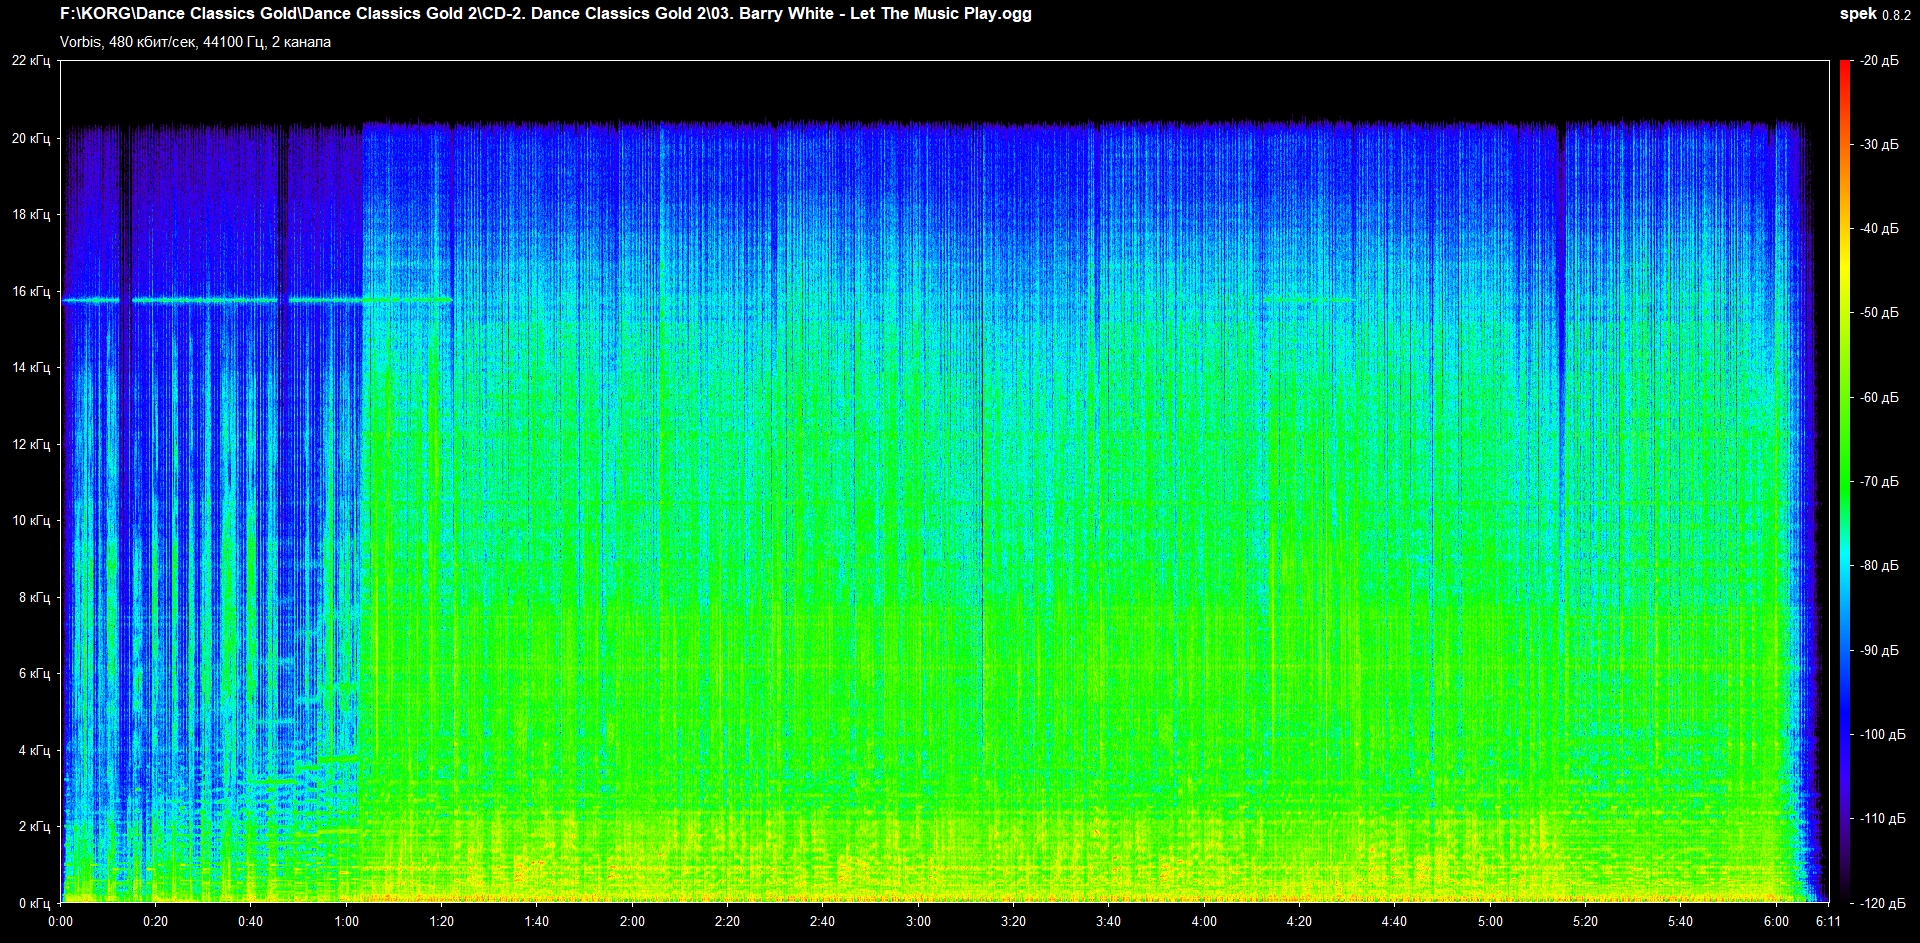Click the Vorbis 480 кбит/сек codec info line
The height and width of the screenshot is (943, 1920).
click(x=195, y=42)
